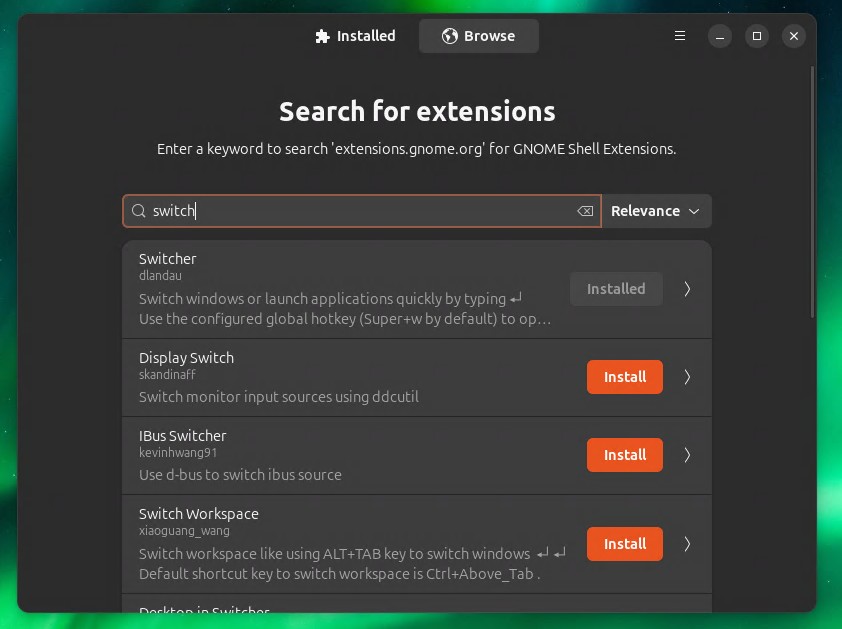Open the hamburger main menu
This screenshot has width=842, height=629.
pos(679,36)
